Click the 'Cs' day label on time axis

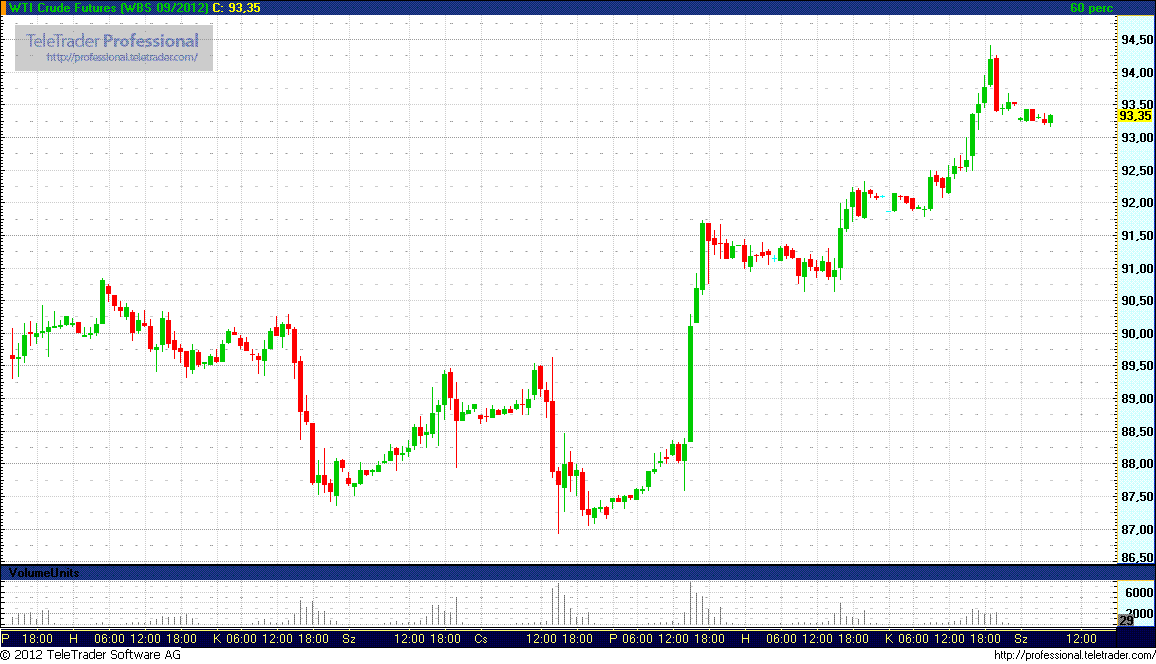pos(481,639)
